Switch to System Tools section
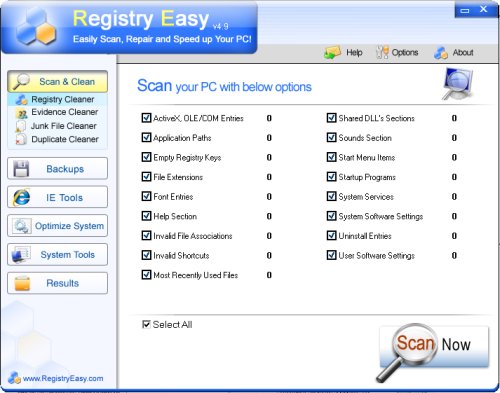The height and width of the screenshot is (393, 500). coord(57,255)
